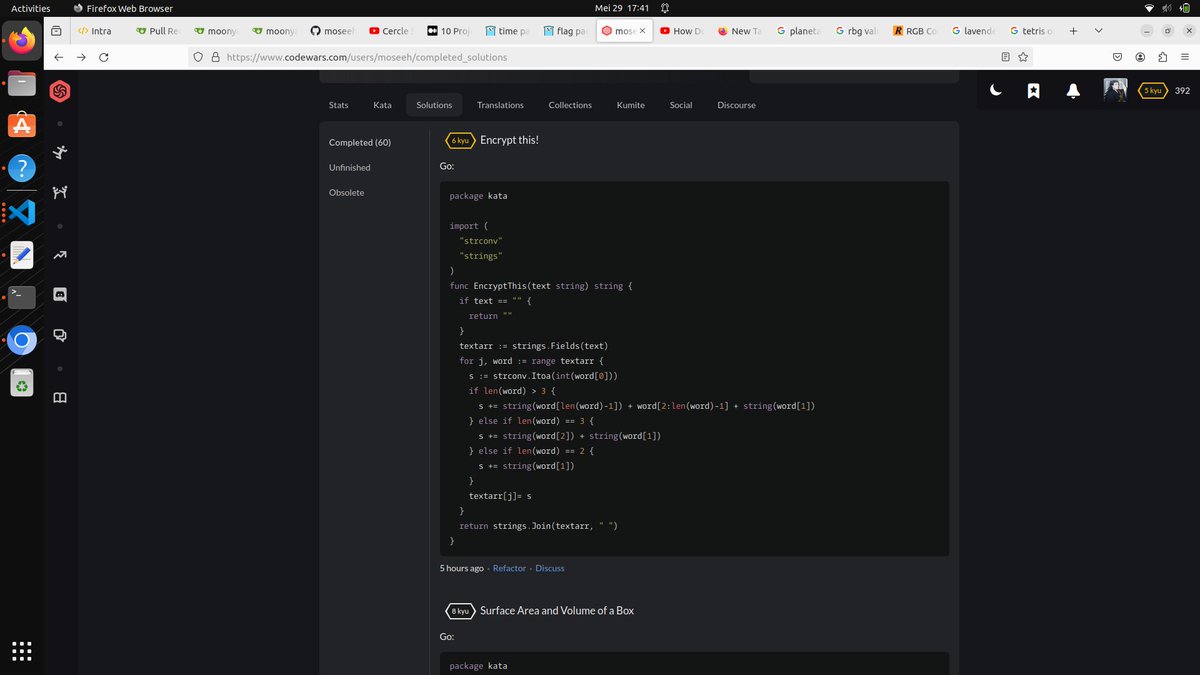Open saved collections via the bookmark-star icon

(1034, 91)
